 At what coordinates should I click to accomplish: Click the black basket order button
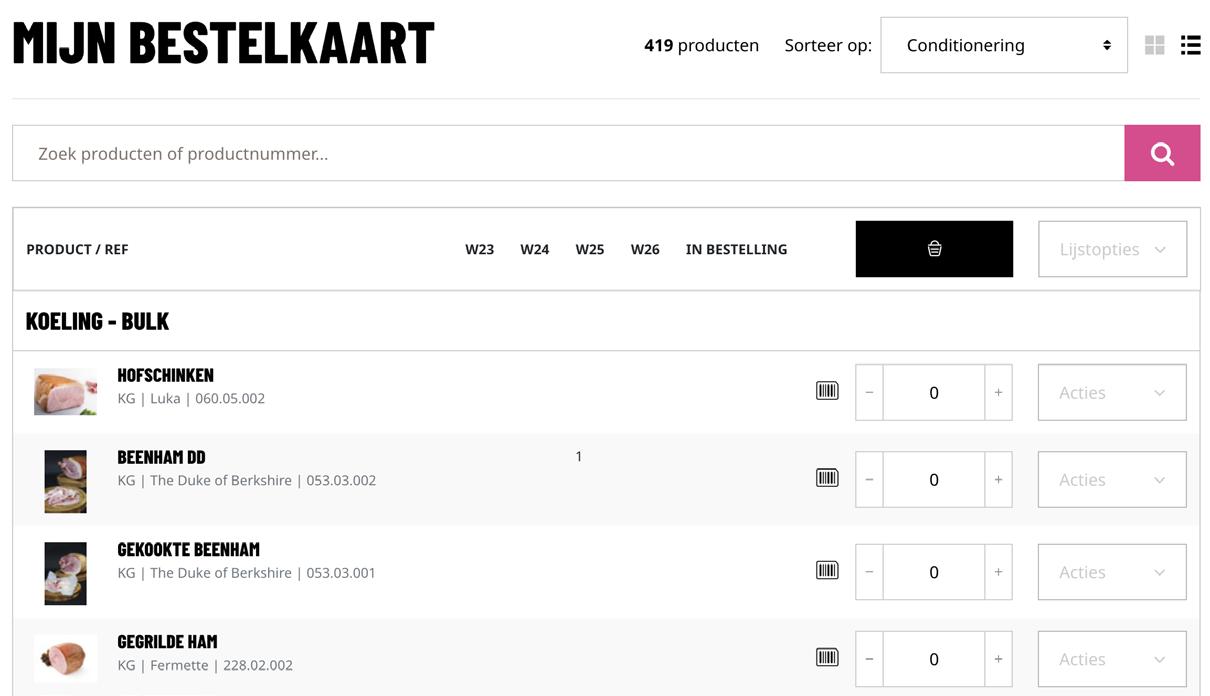click(x=934, y=249)
